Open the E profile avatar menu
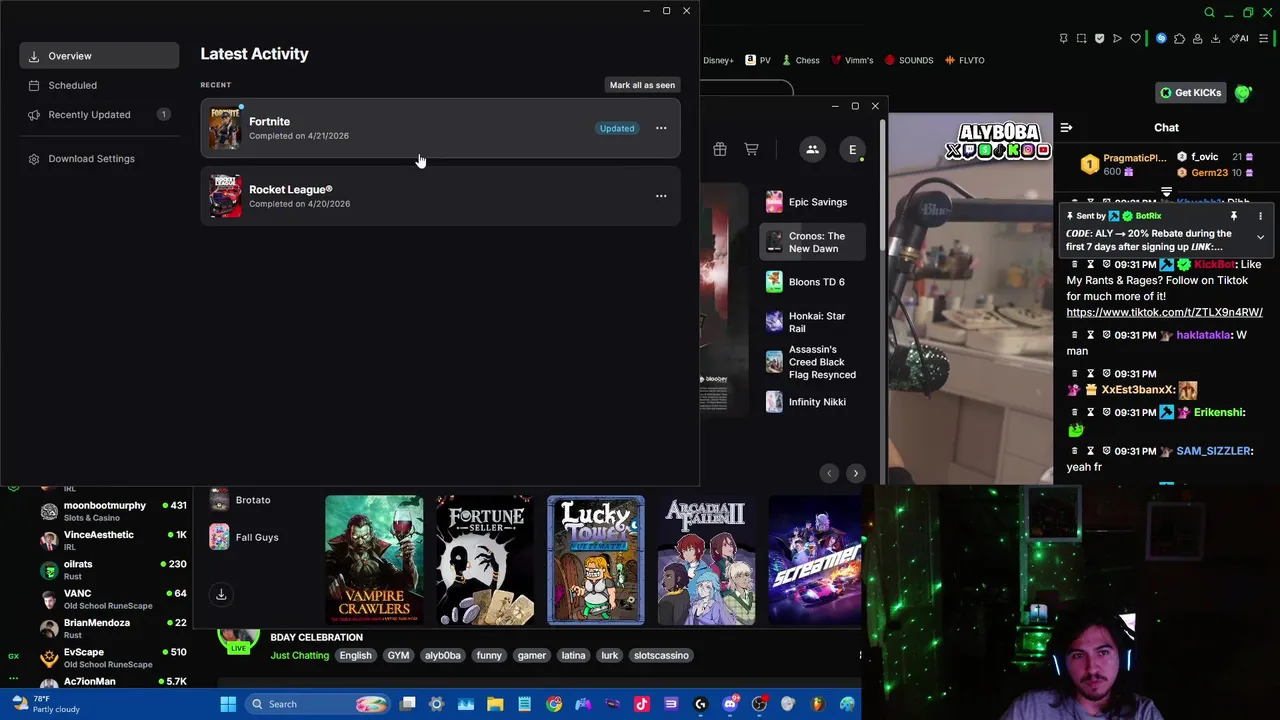Image resolution: width=1280 pixels, height=720 pixels. pos(852,149)
